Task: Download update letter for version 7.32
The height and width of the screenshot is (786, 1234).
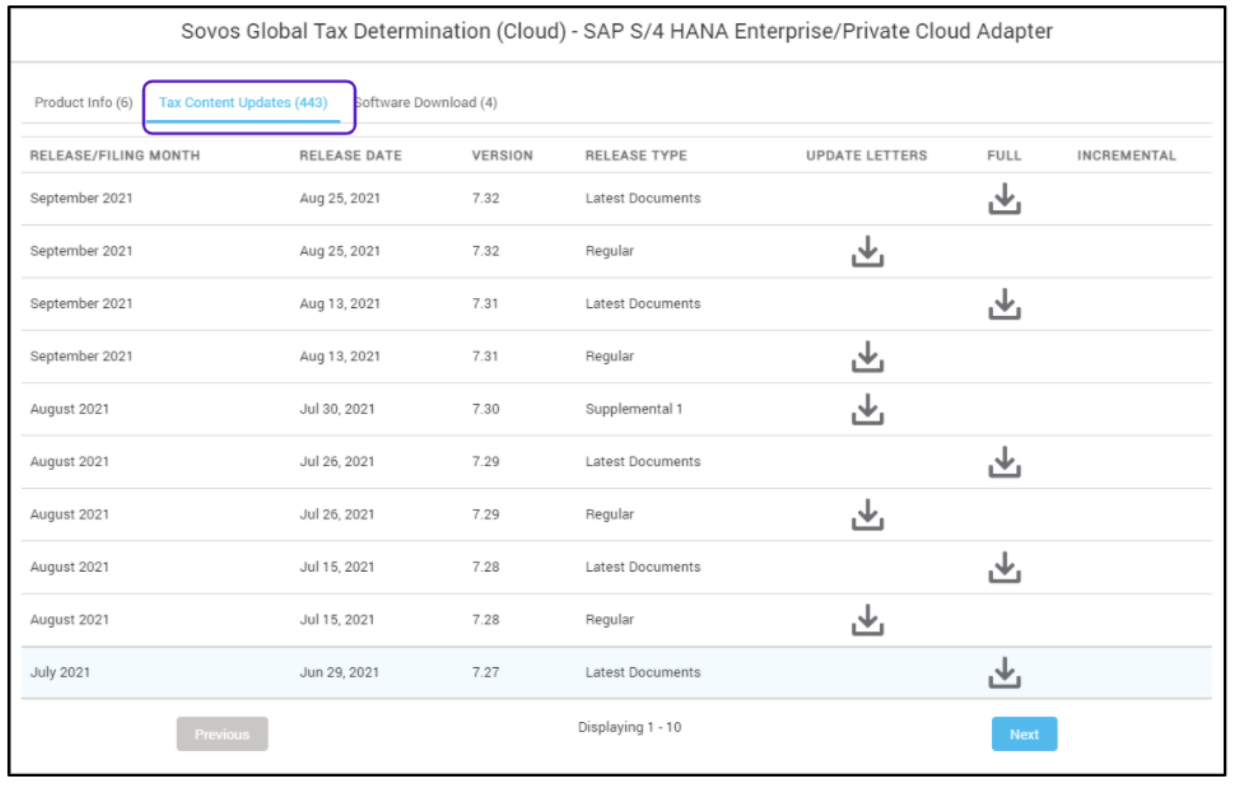Action: [x=867, y=251]
